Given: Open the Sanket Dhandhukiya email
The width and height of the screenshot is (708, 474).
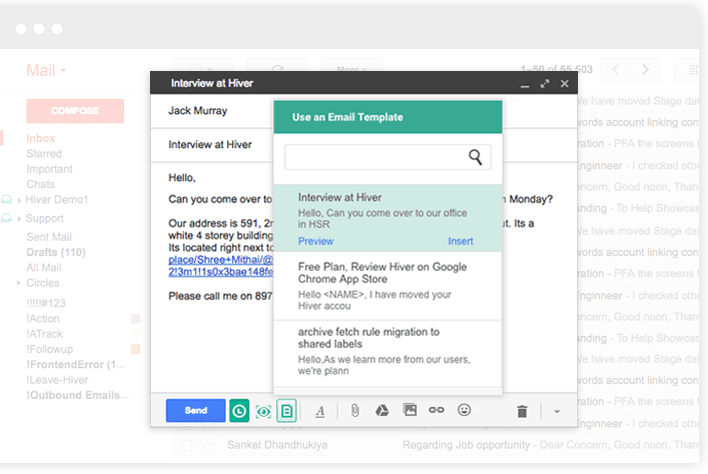Looking at the screenshot, I should pos(277,445).
